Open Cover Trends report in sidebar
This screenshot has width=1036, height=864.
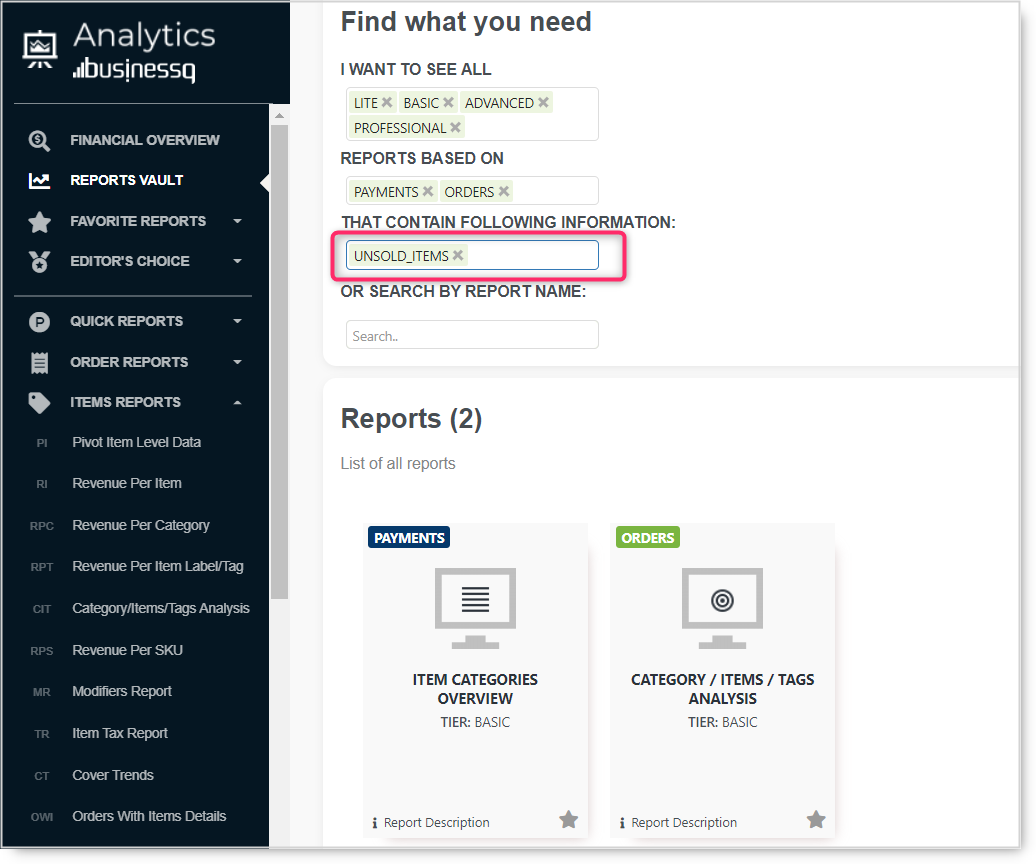[x=113, y=775]
